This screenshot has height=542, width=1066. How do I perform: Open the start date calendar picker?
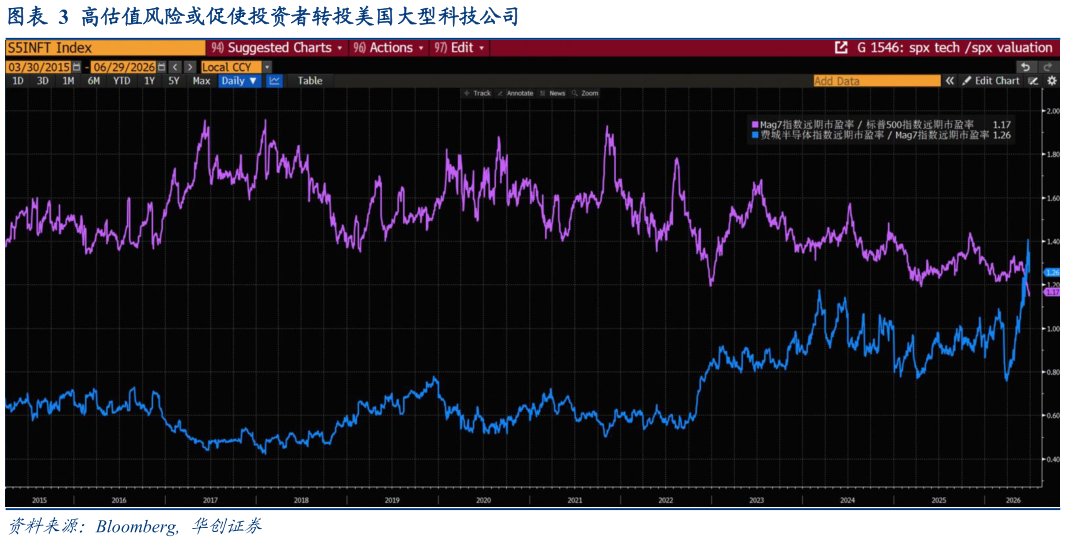tap(76, 67)
